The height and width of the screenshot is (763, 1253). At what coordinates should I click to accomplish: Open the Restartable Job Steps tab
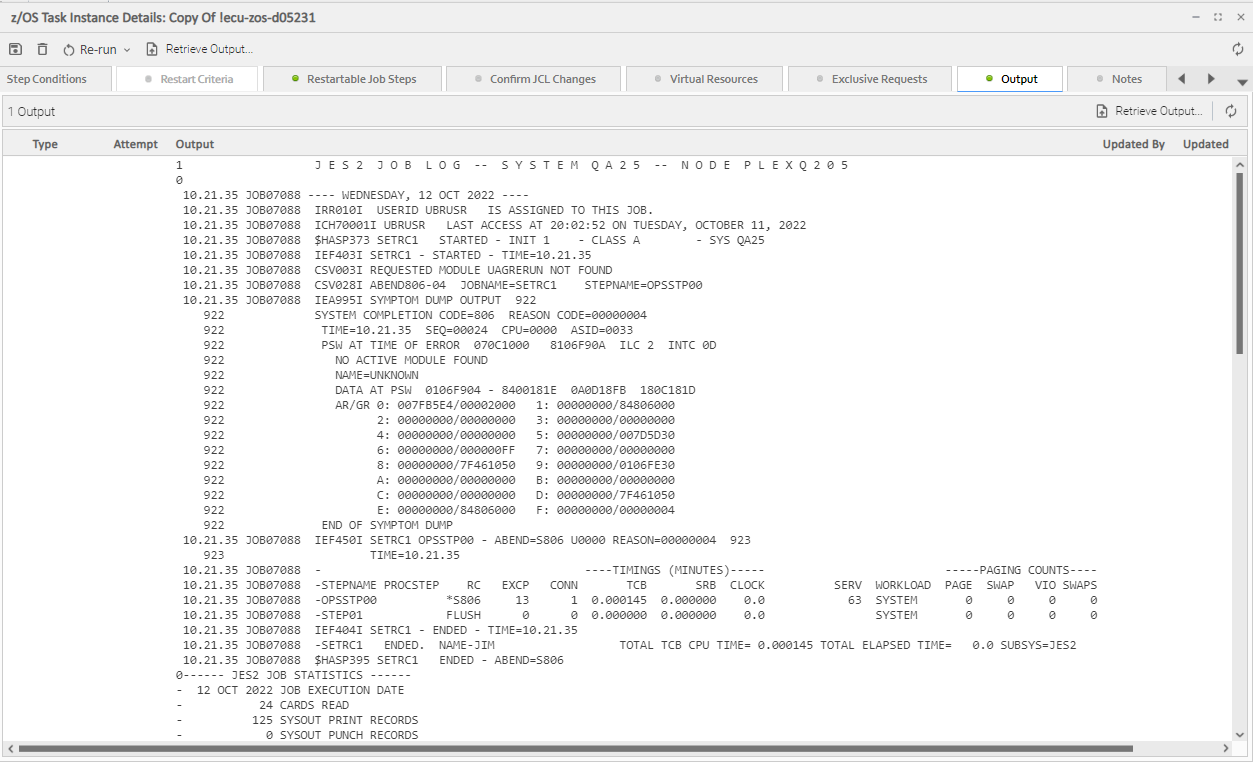click(x=353, y=79)
